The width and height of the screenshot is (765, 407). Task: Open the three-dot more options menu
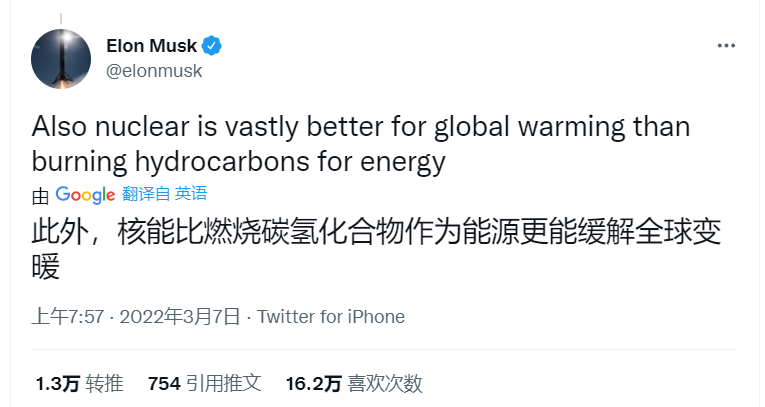(727, 47)
